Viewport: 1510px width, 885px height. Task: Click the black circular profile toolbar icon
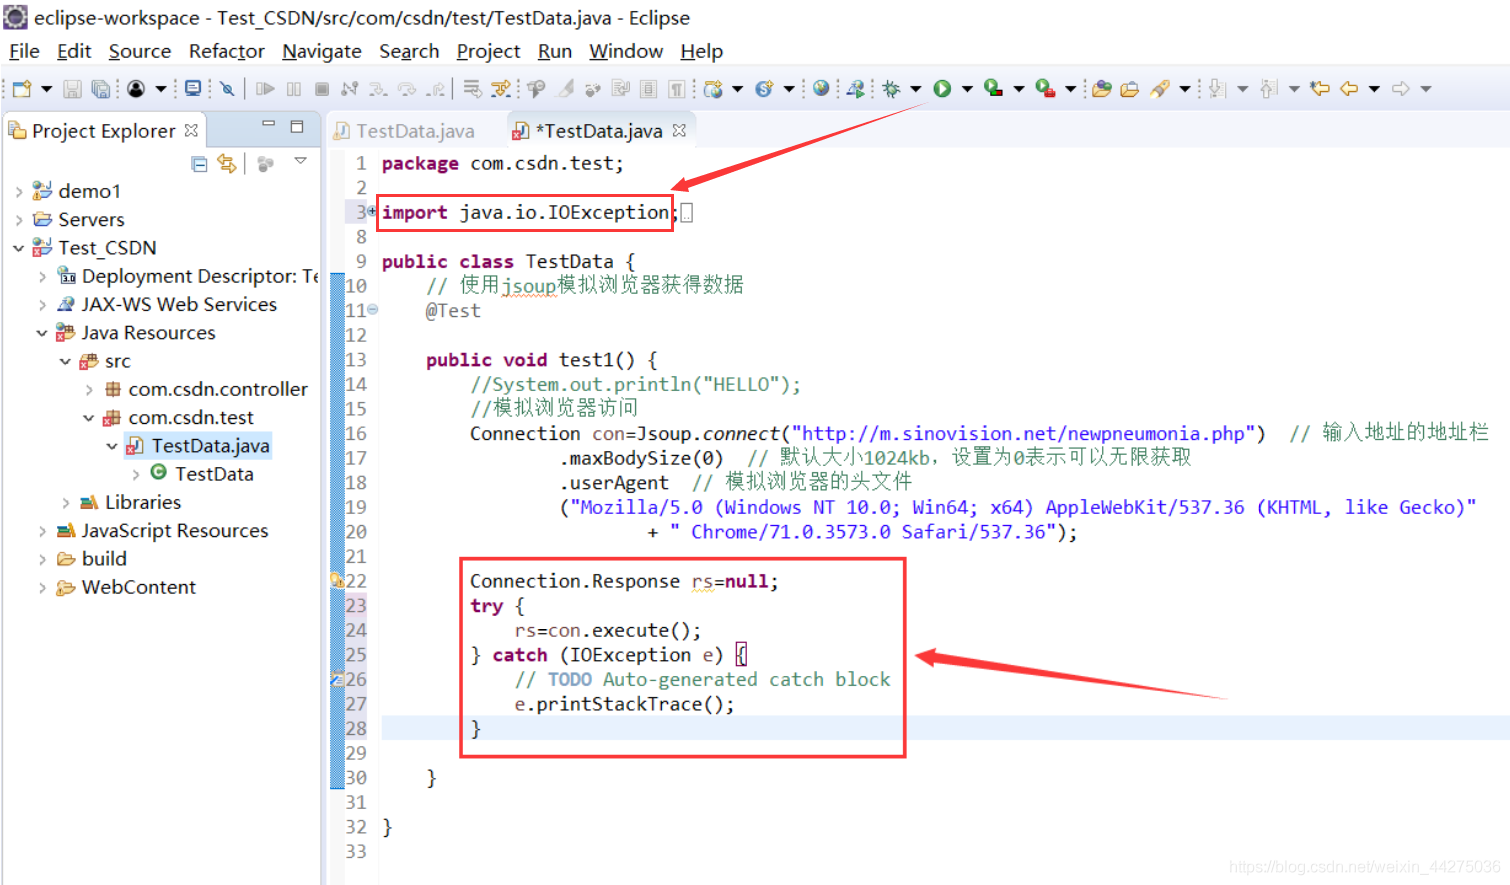(136, 89)
